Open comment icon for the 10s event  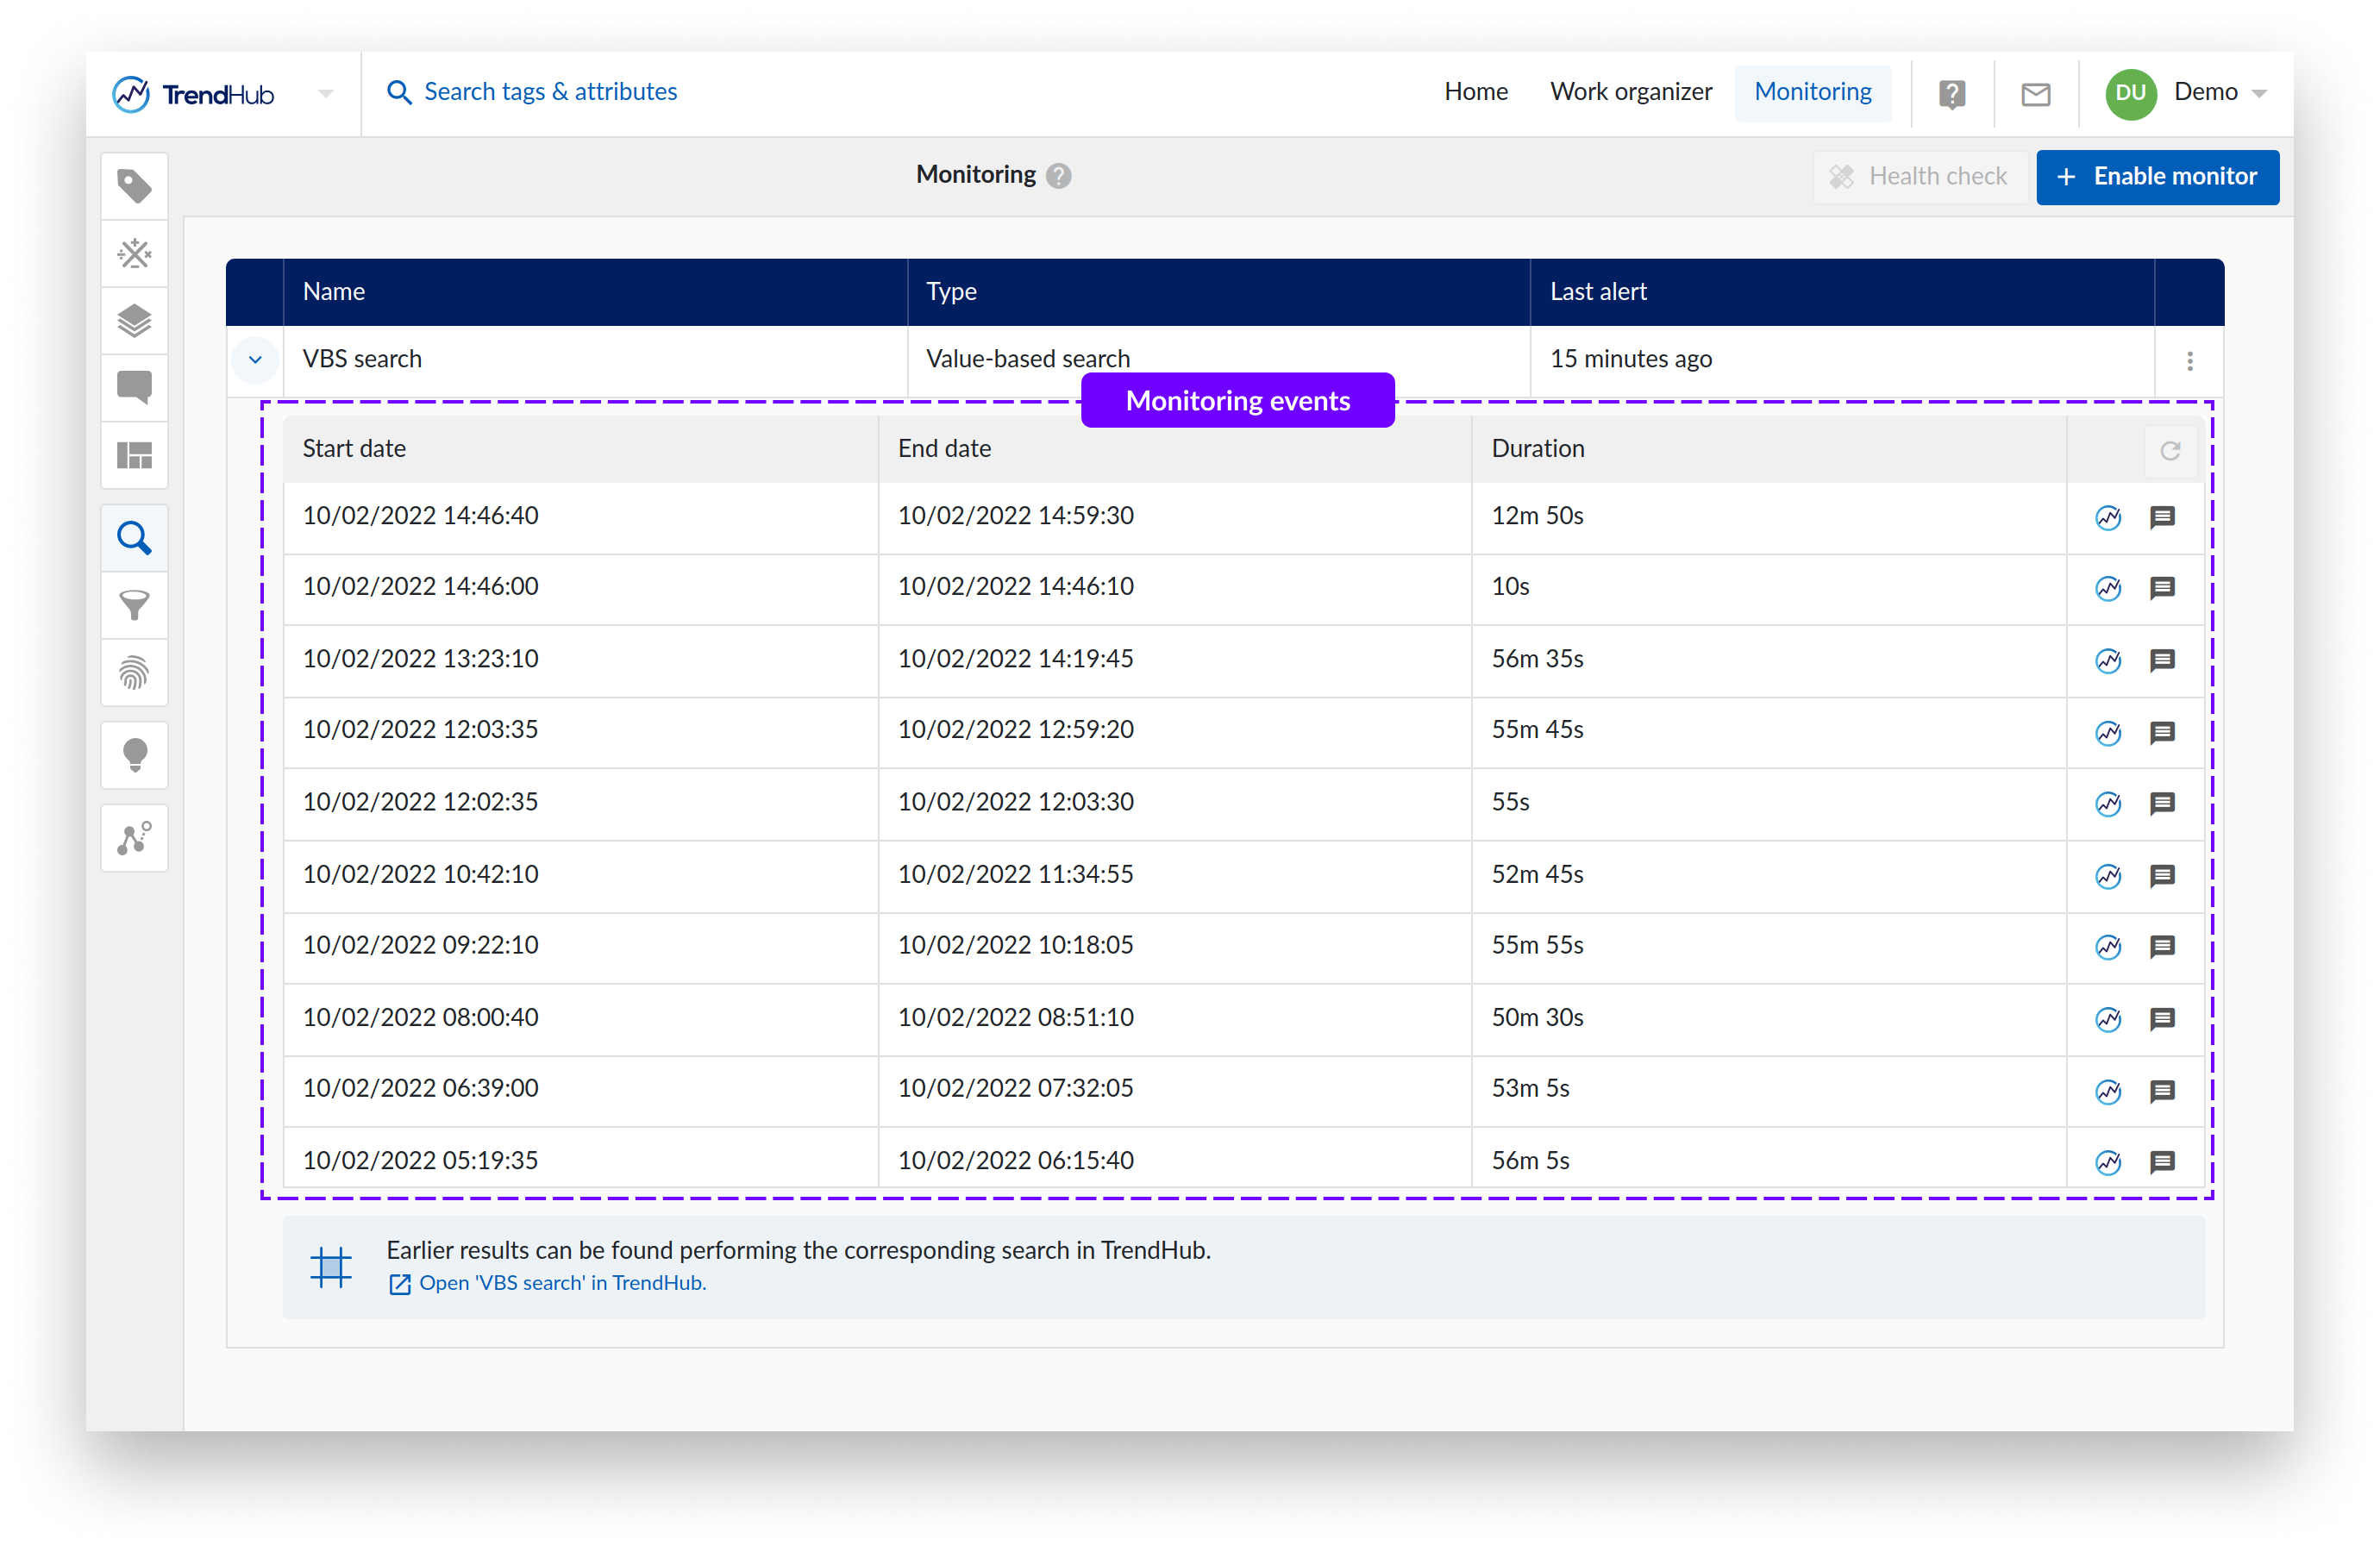[2162, 588]
